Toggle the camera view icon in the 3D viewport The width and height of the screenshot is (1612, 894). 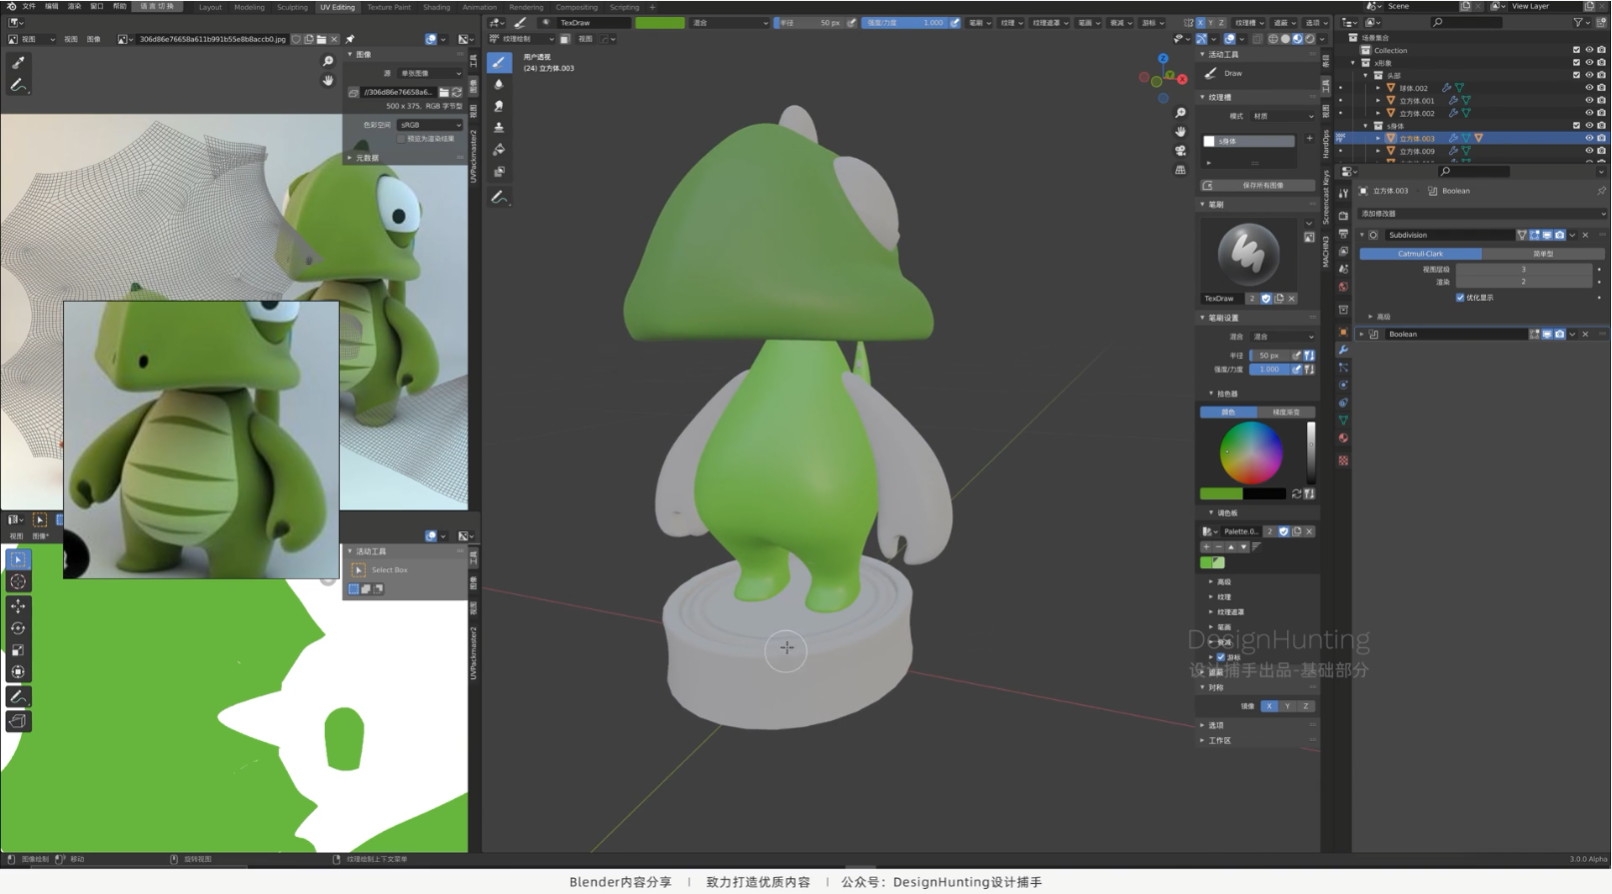(x=1180, y=150)
